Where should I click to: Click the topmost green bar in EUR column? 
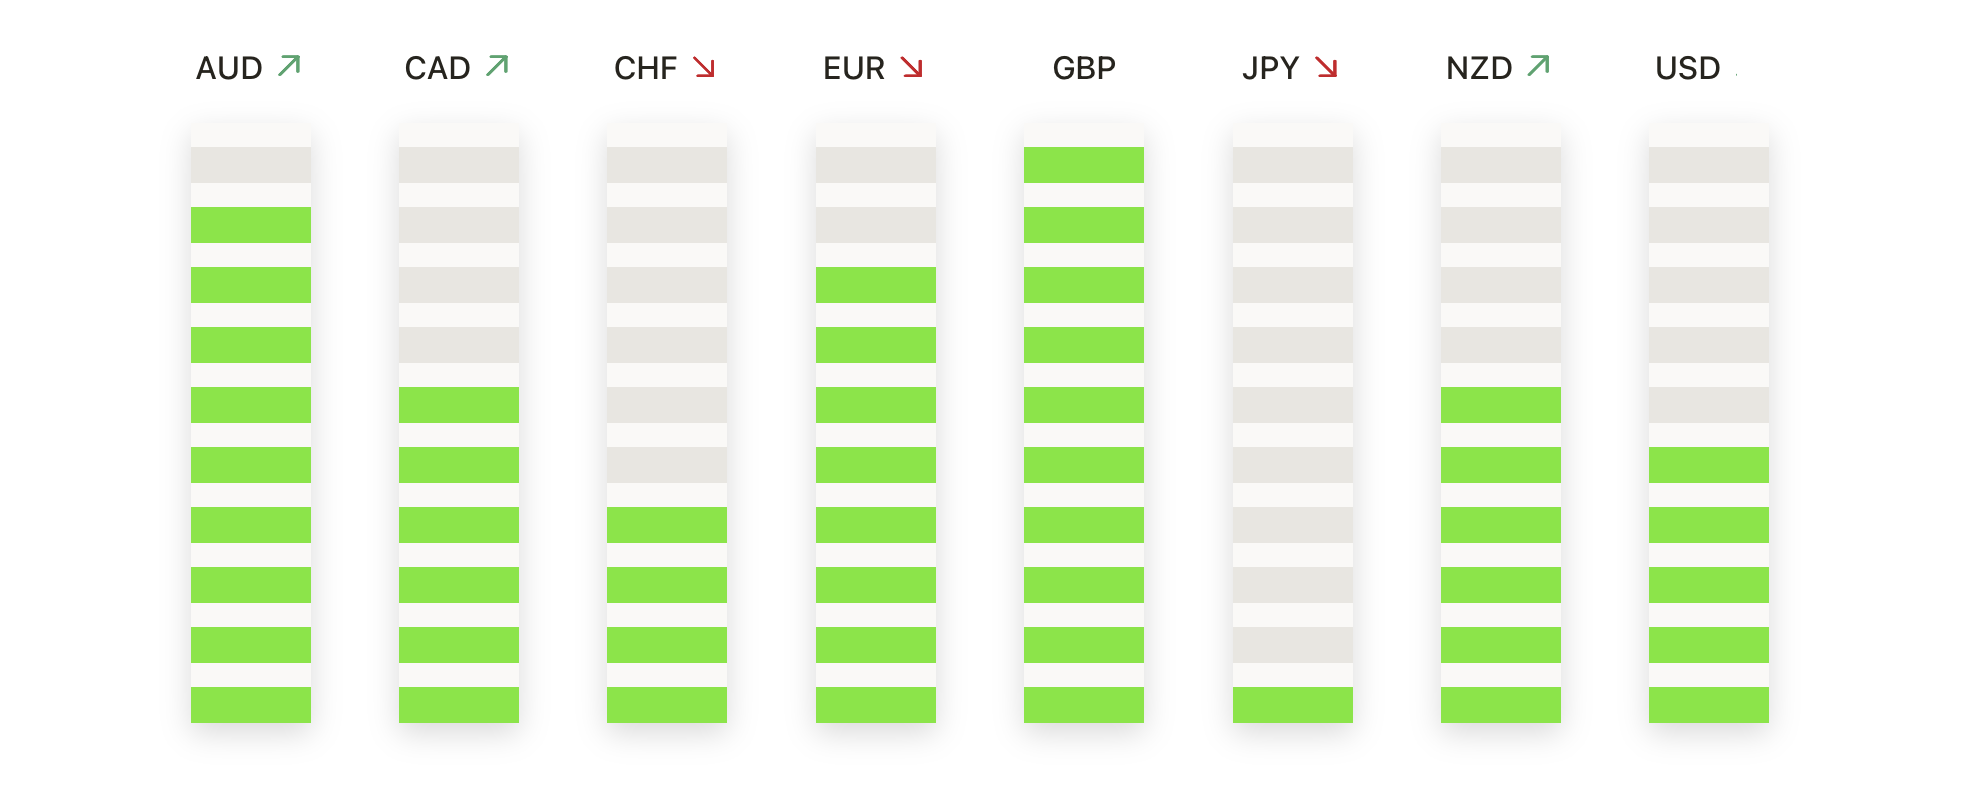tap(876, 285)
